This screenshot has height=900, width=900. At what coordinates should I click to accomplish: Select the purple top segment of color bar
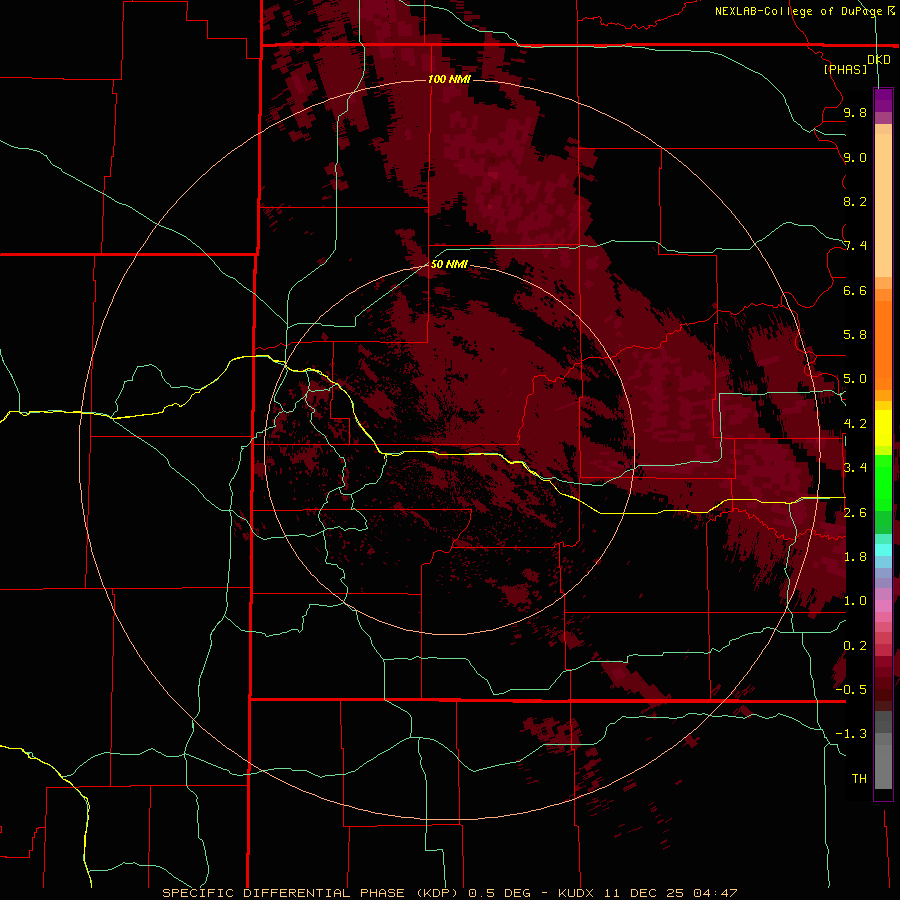click(883, 101)
